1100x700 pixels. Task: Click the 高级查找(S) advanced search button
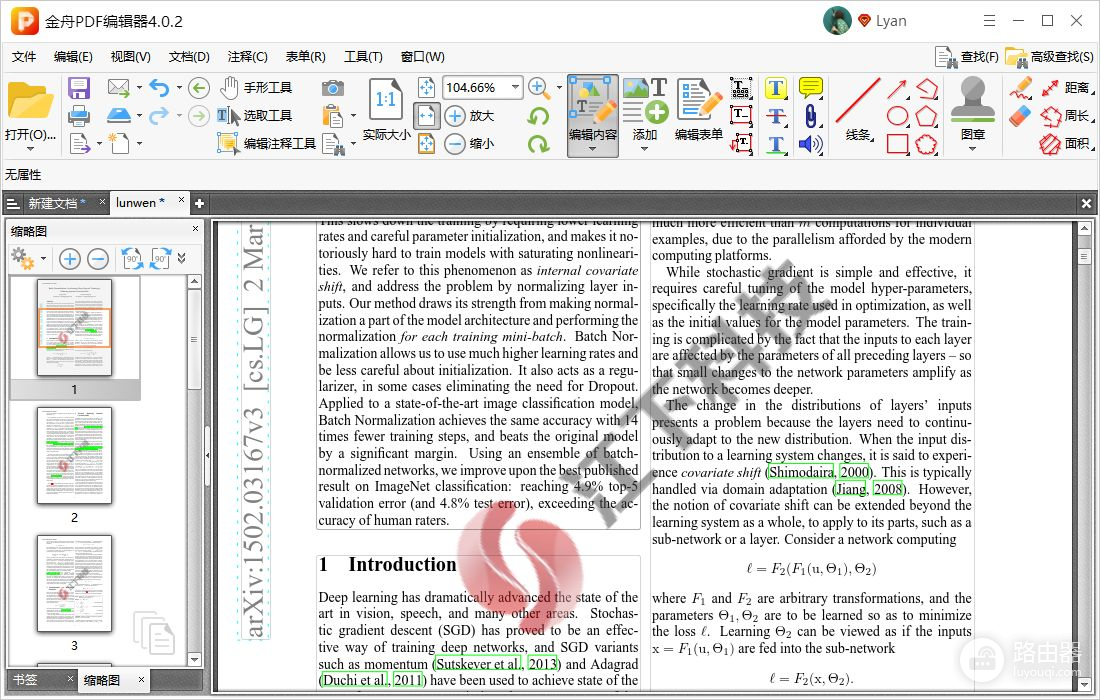click(x=1049, y=57)
